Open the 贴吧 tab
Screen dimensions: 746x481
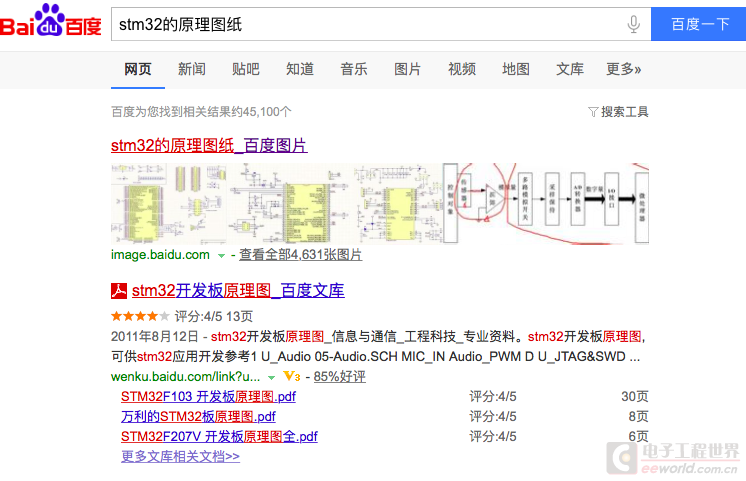[245, 69]
